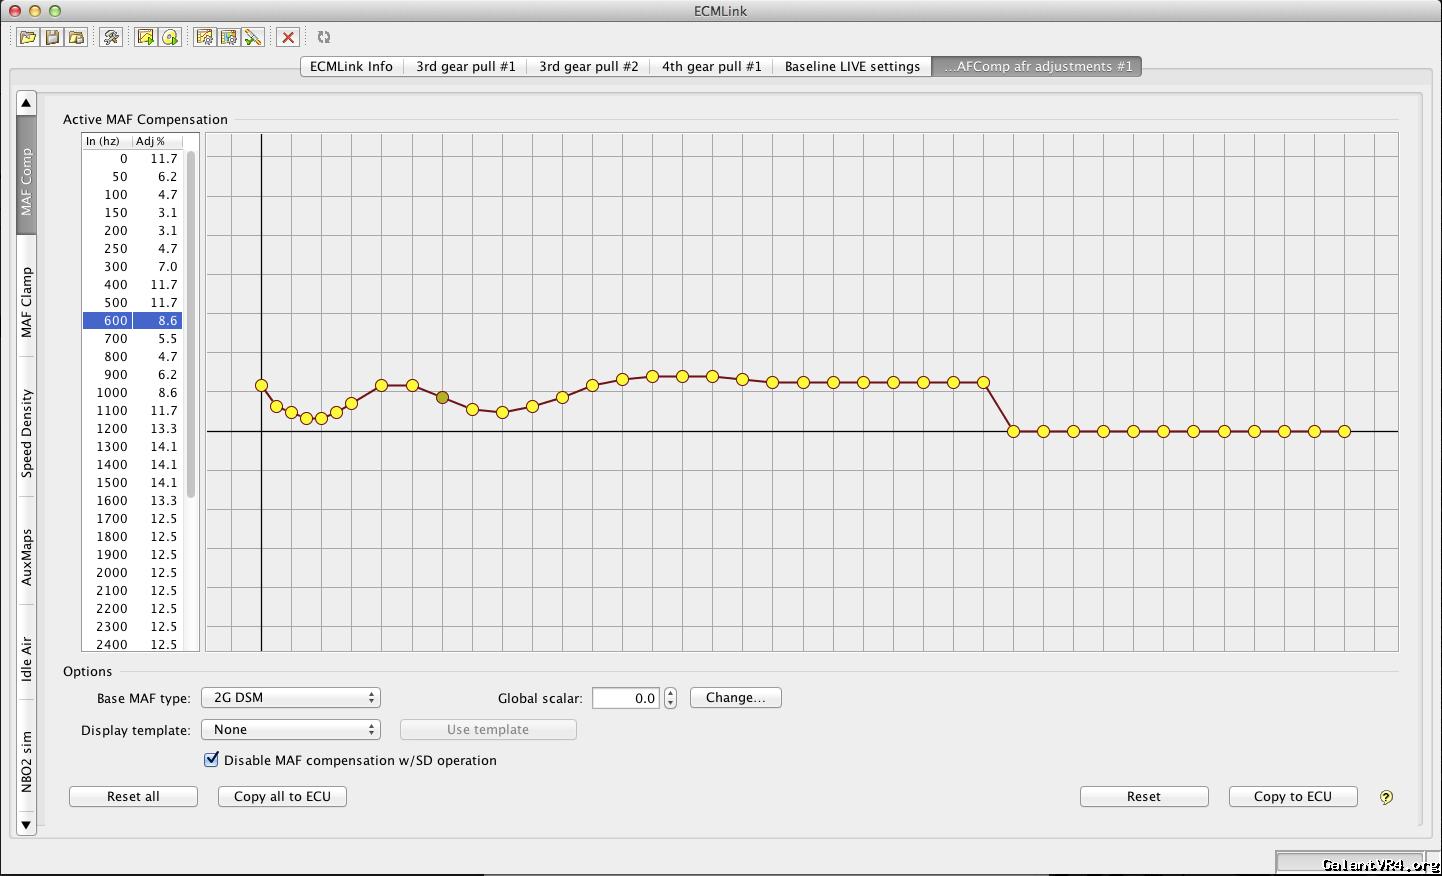Click the Global scalar input field

tap(626, 698)
